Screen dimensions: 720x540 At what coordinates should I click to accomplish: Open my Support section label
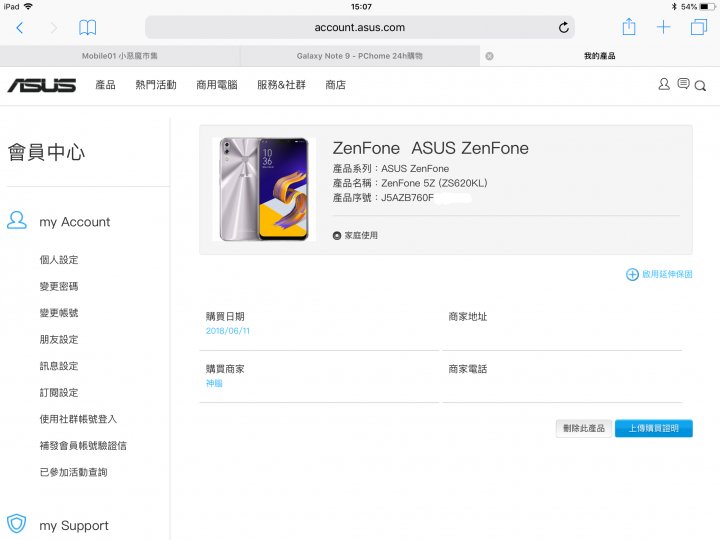pos(73,526)
